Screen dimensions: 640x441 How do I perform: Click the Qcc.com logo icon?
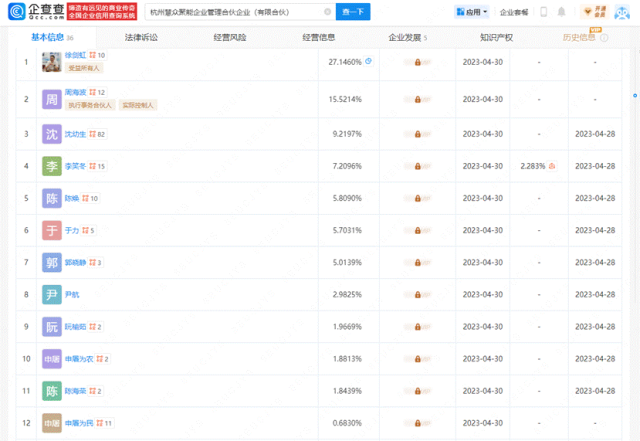pyautogui.click(x=17, y=12)
